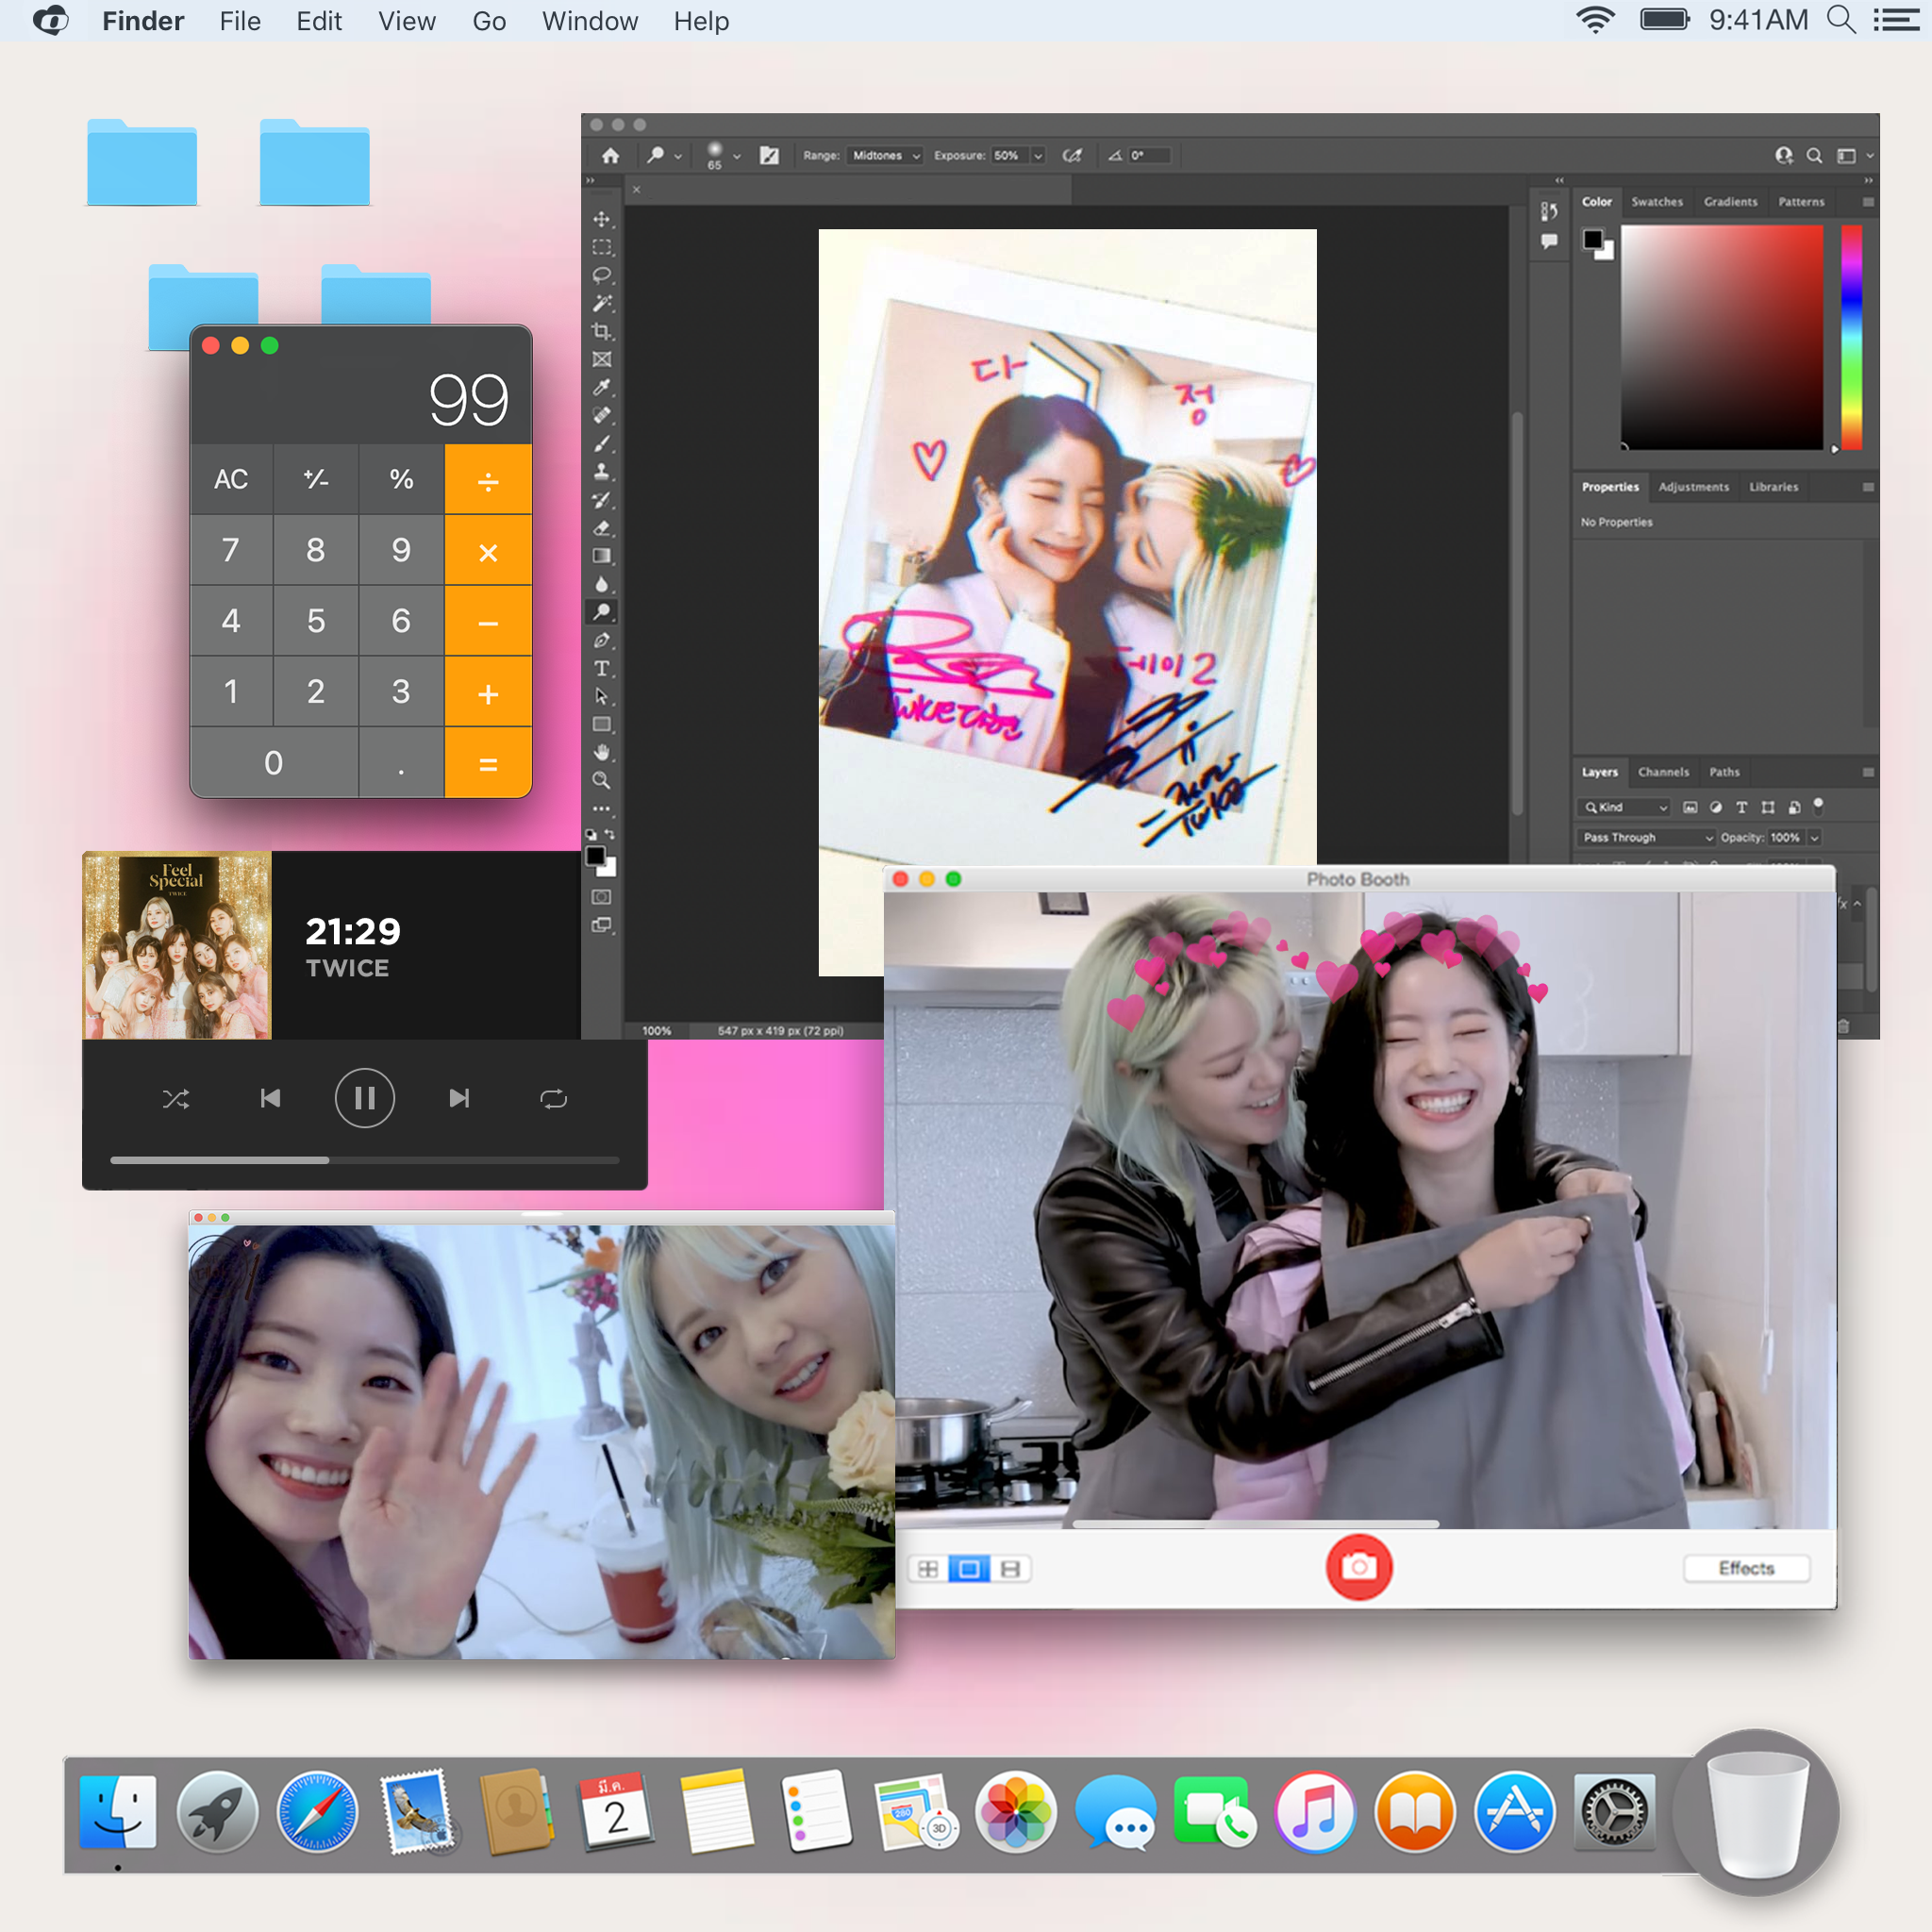Click Photoshop's Home icon
The height and width of the screenshot is (1932, 1932).
(x=610, y=156)
